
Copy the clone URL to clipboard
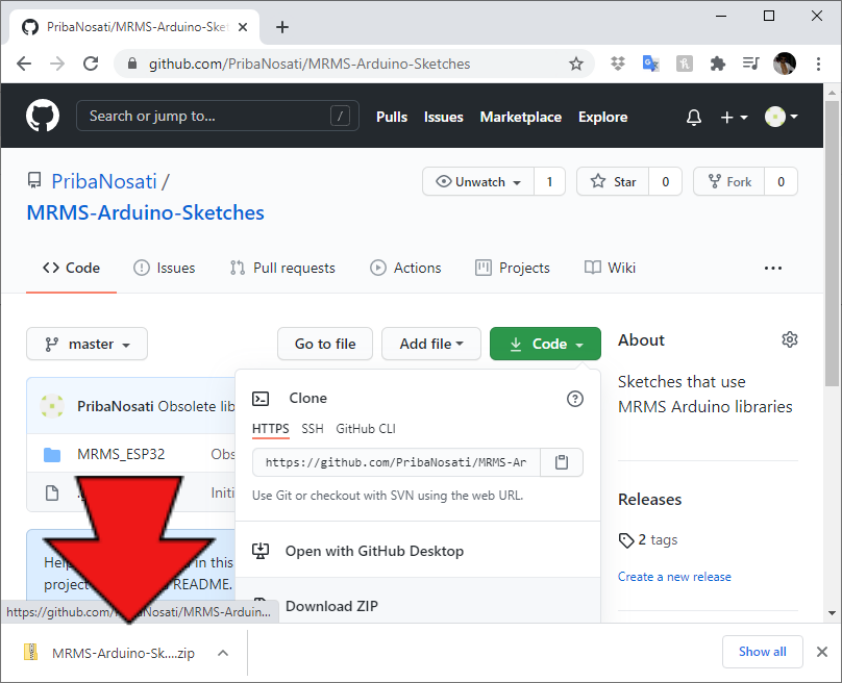[x=562, y=462]
